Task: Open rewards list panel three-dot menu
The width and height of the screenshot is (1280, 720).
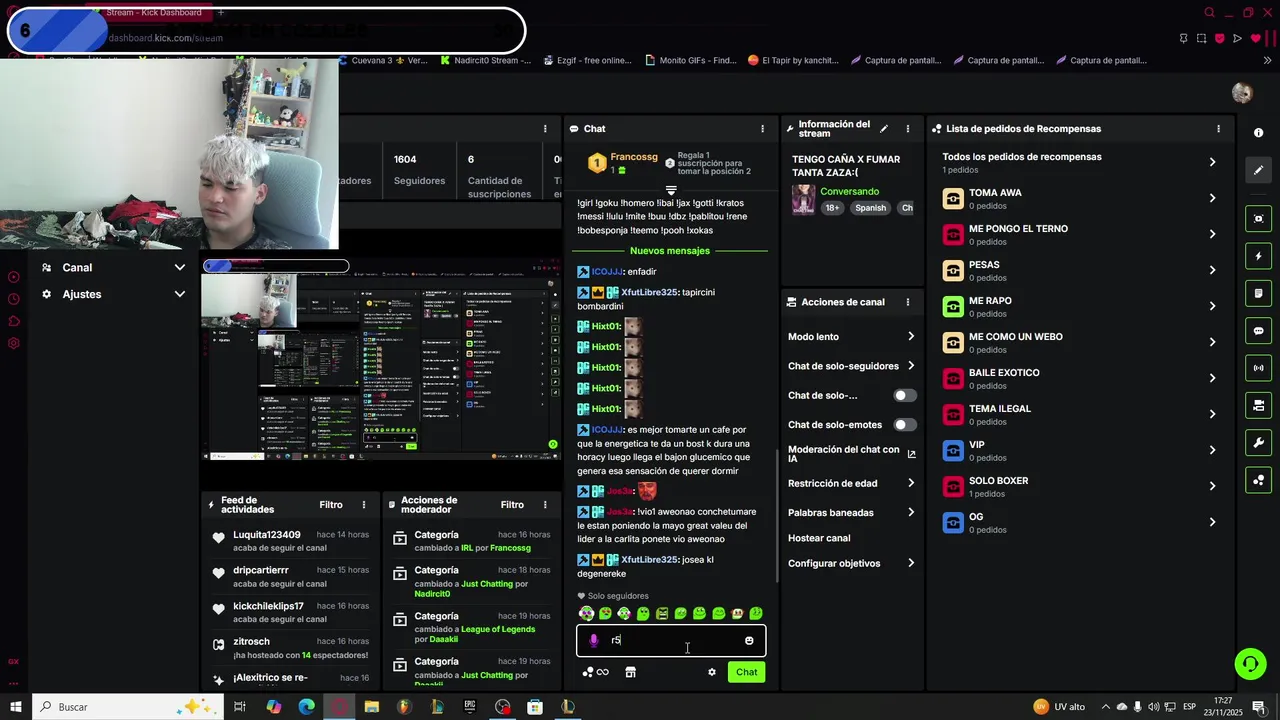Action: click(x=1218, y=129)
